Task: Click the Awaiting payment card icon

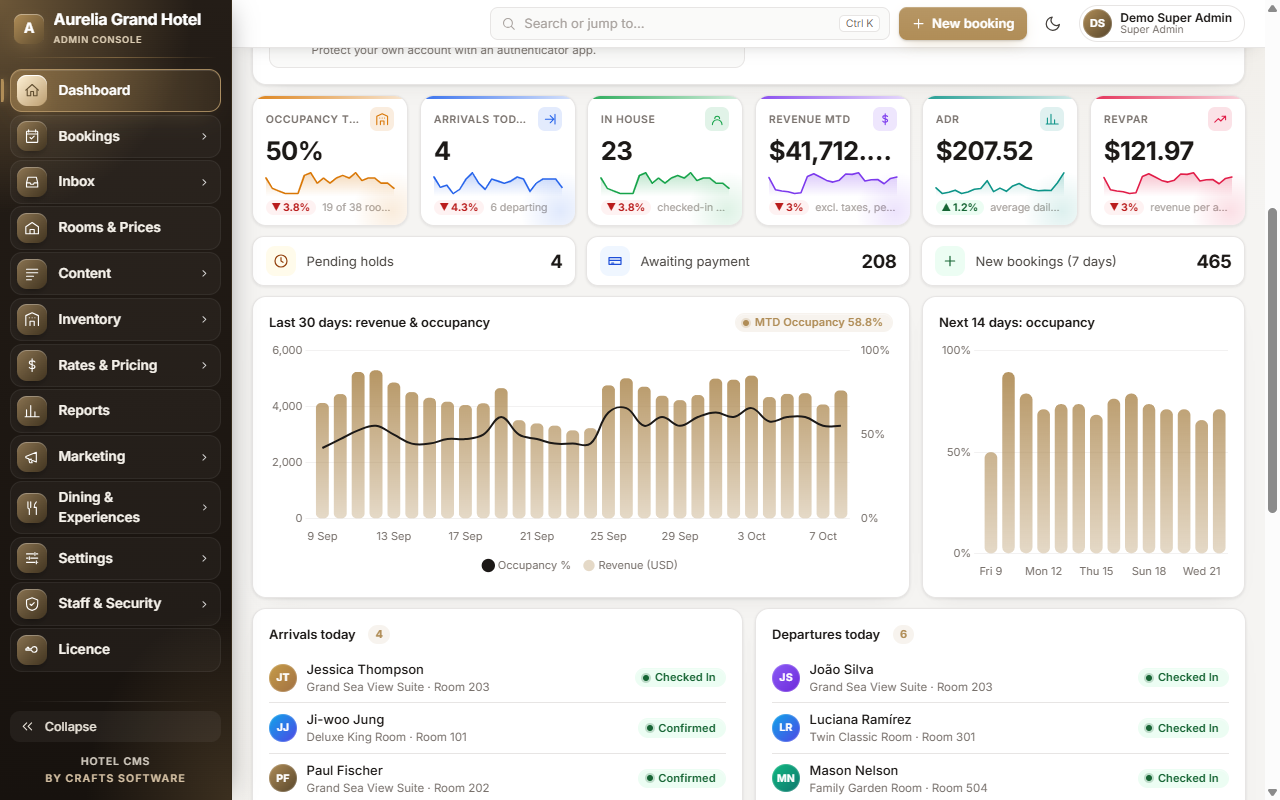Action: point(615,261)
